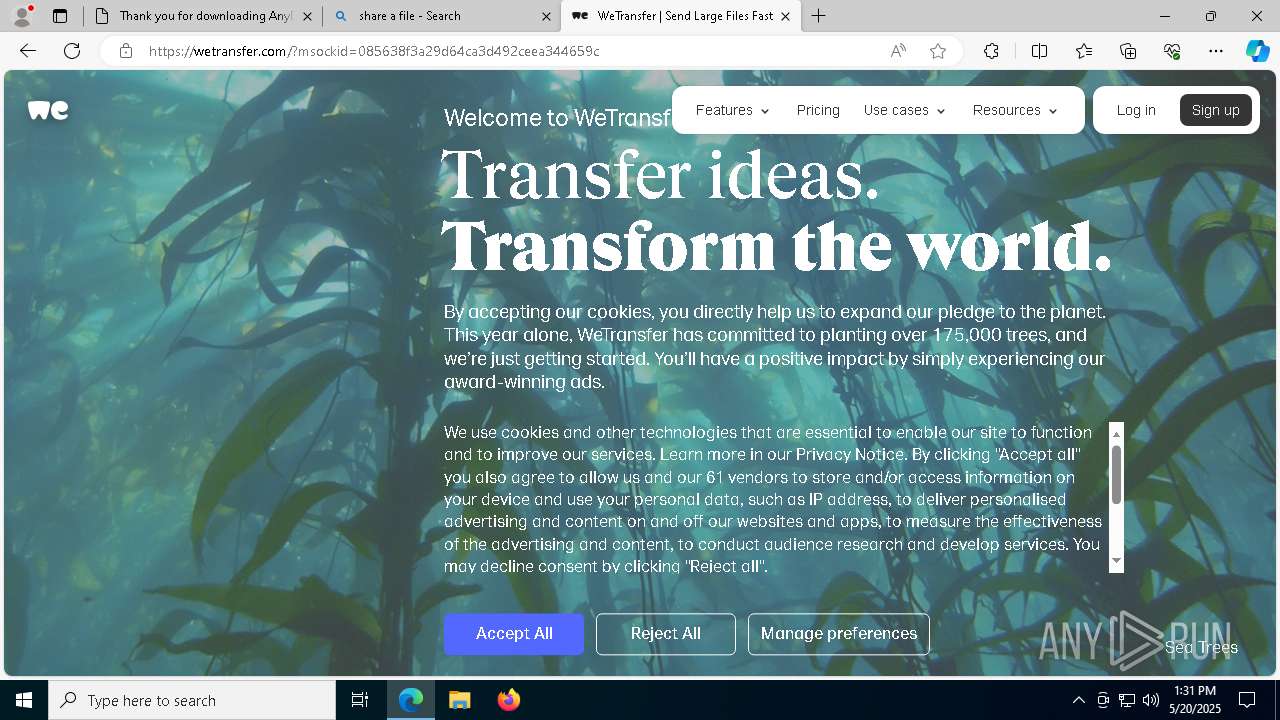Add page to favorites star icon

tap(938, 51)
